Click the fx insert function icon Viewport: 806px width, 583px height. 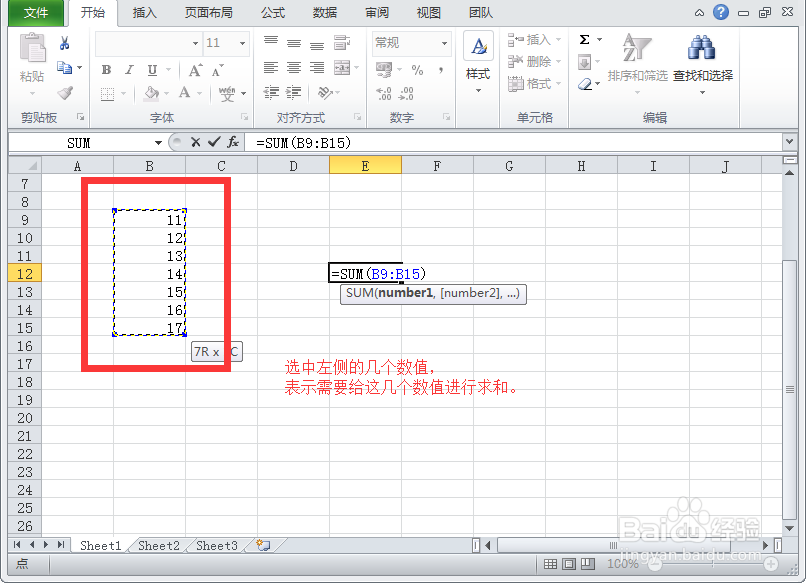click(x=233, y=143)
